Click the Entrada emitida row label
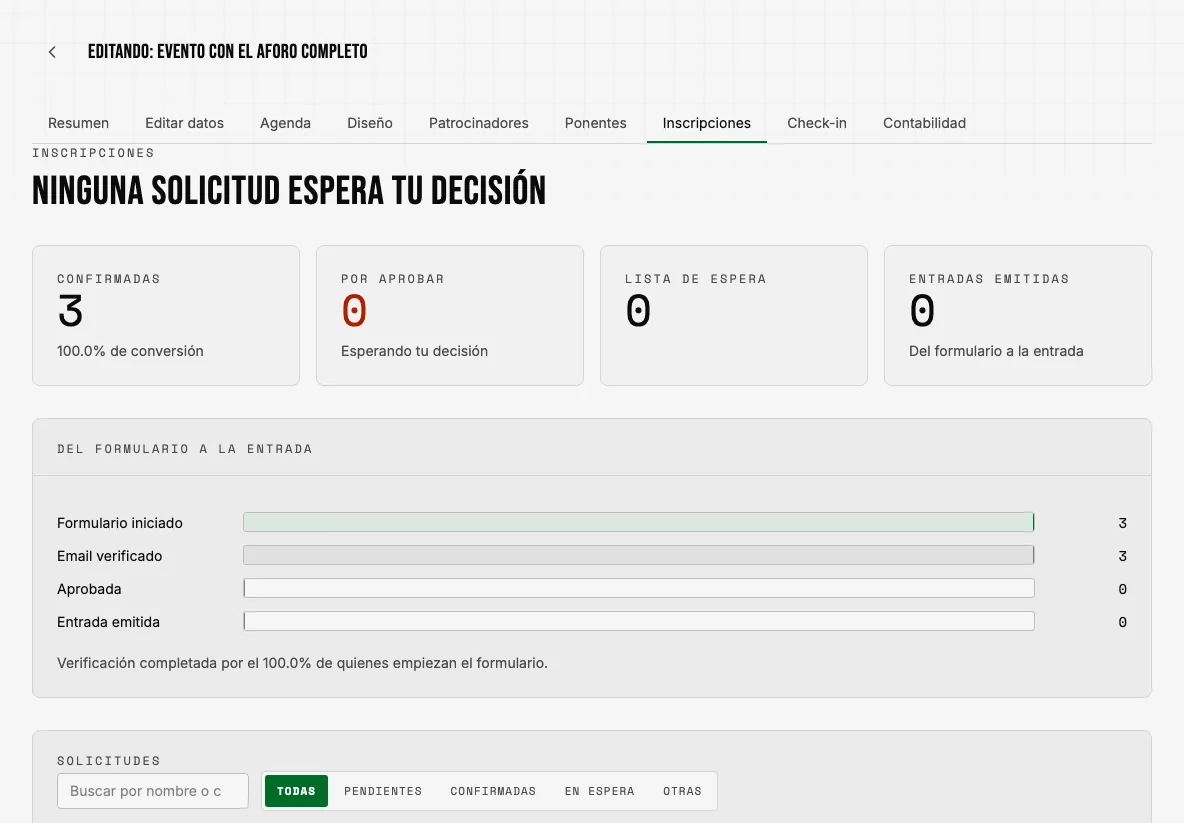The image size is (1184, 823). click(108, 623)
